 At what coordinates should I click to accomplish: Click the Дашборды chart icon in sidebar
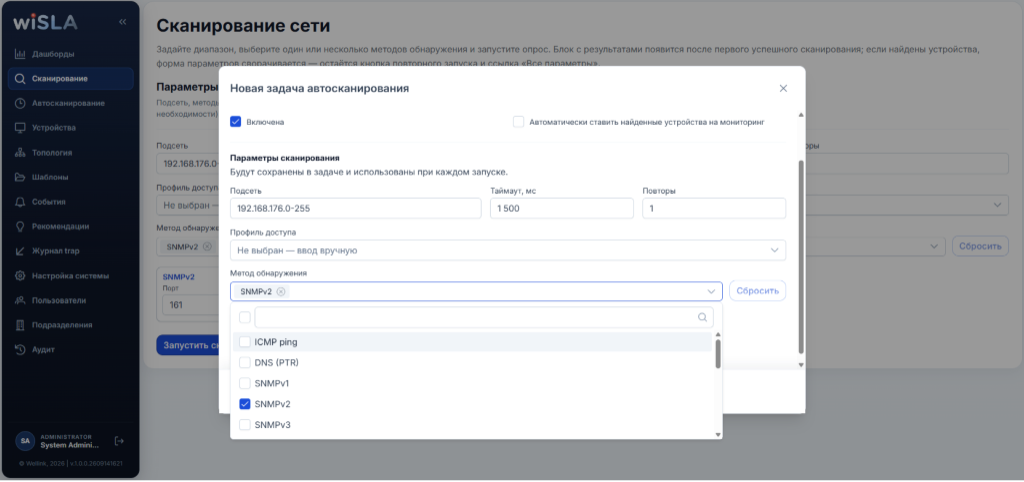click(20, 54)
